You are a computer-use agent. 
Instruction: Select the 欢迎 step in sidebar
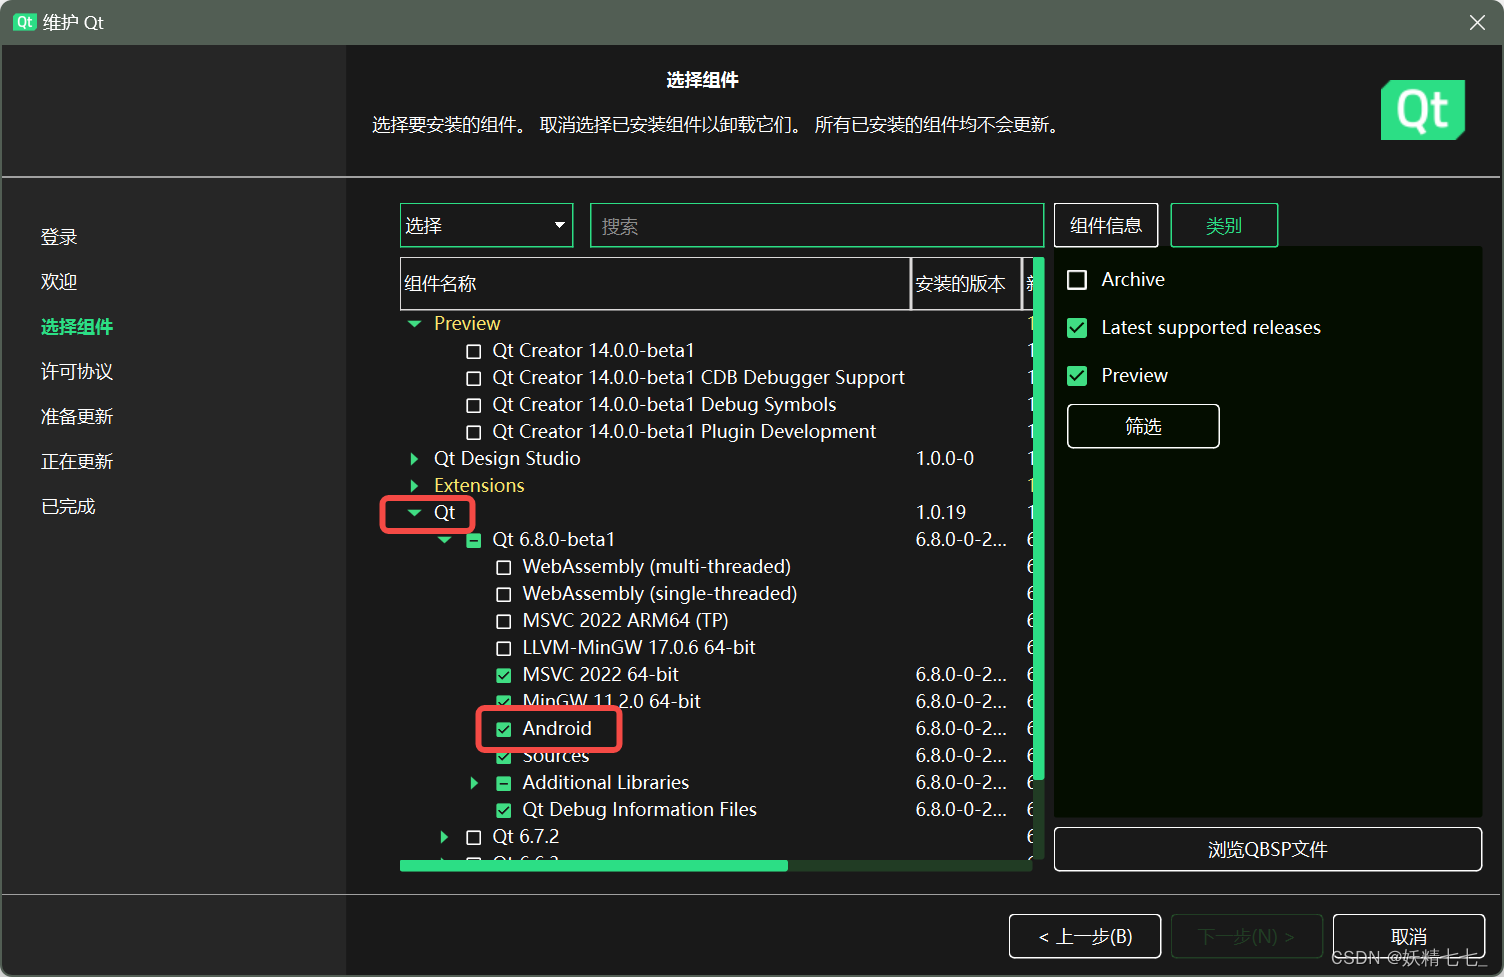[x=59, y=282]
